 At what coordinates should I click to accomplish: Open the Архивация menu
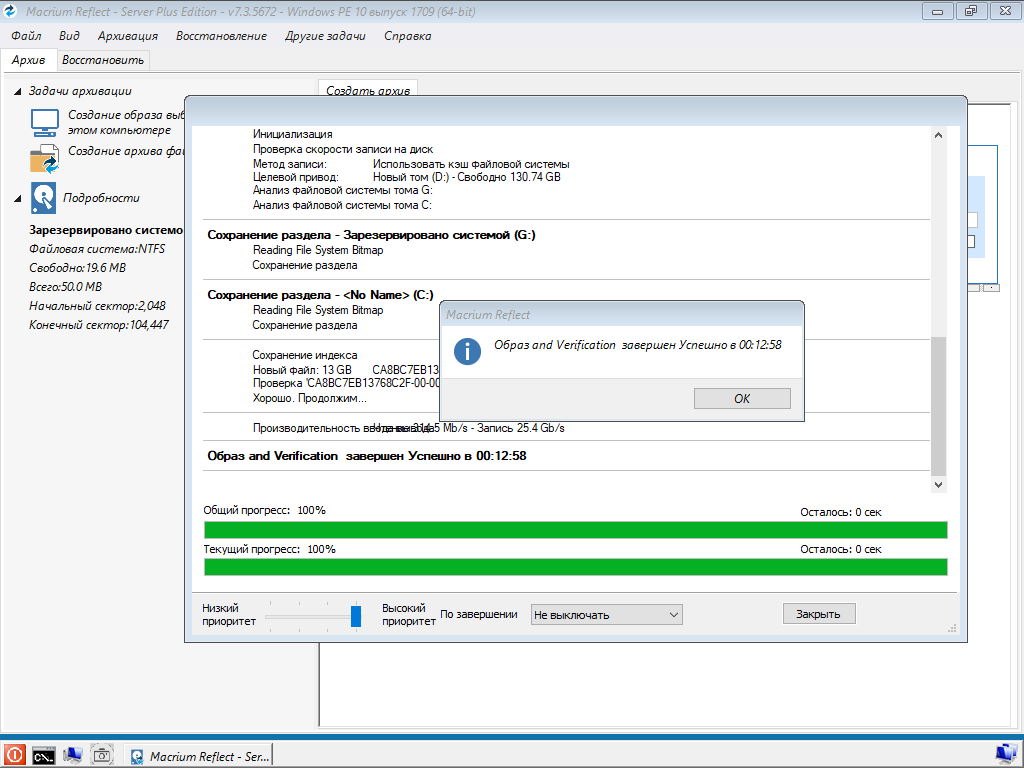coord(128,36)
